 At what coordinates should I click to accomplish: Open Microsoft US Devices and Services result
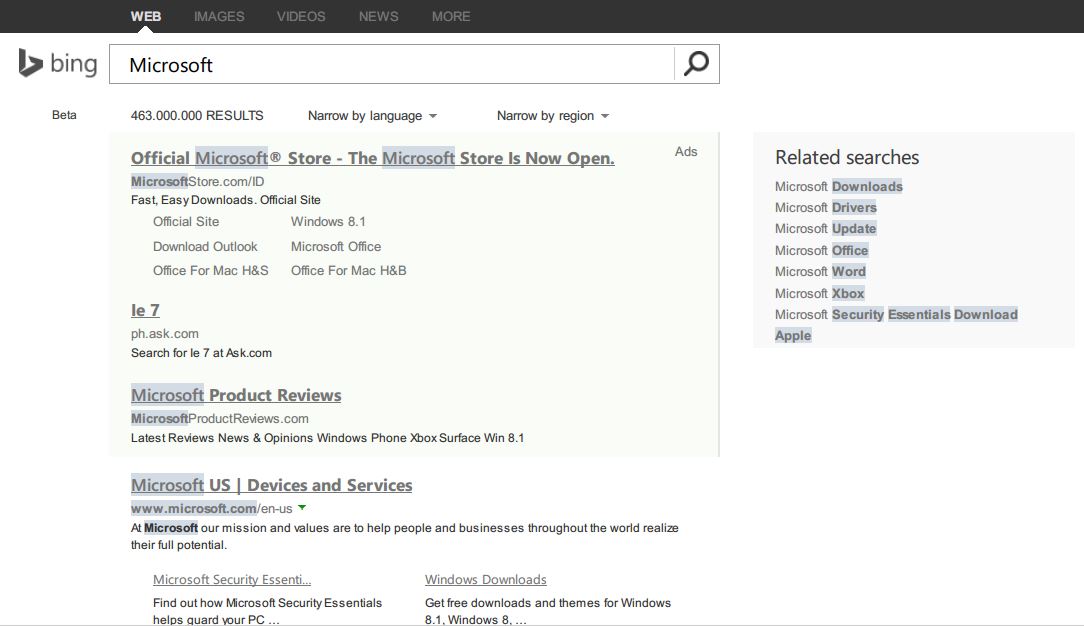pos(272,485)
